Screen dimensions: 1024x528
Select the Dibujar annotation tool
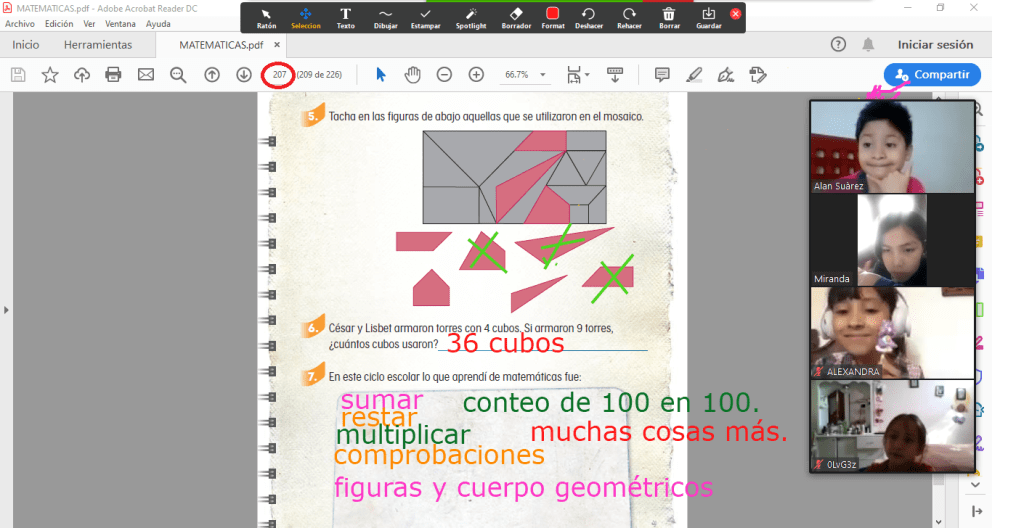click(x=385, y=18)
